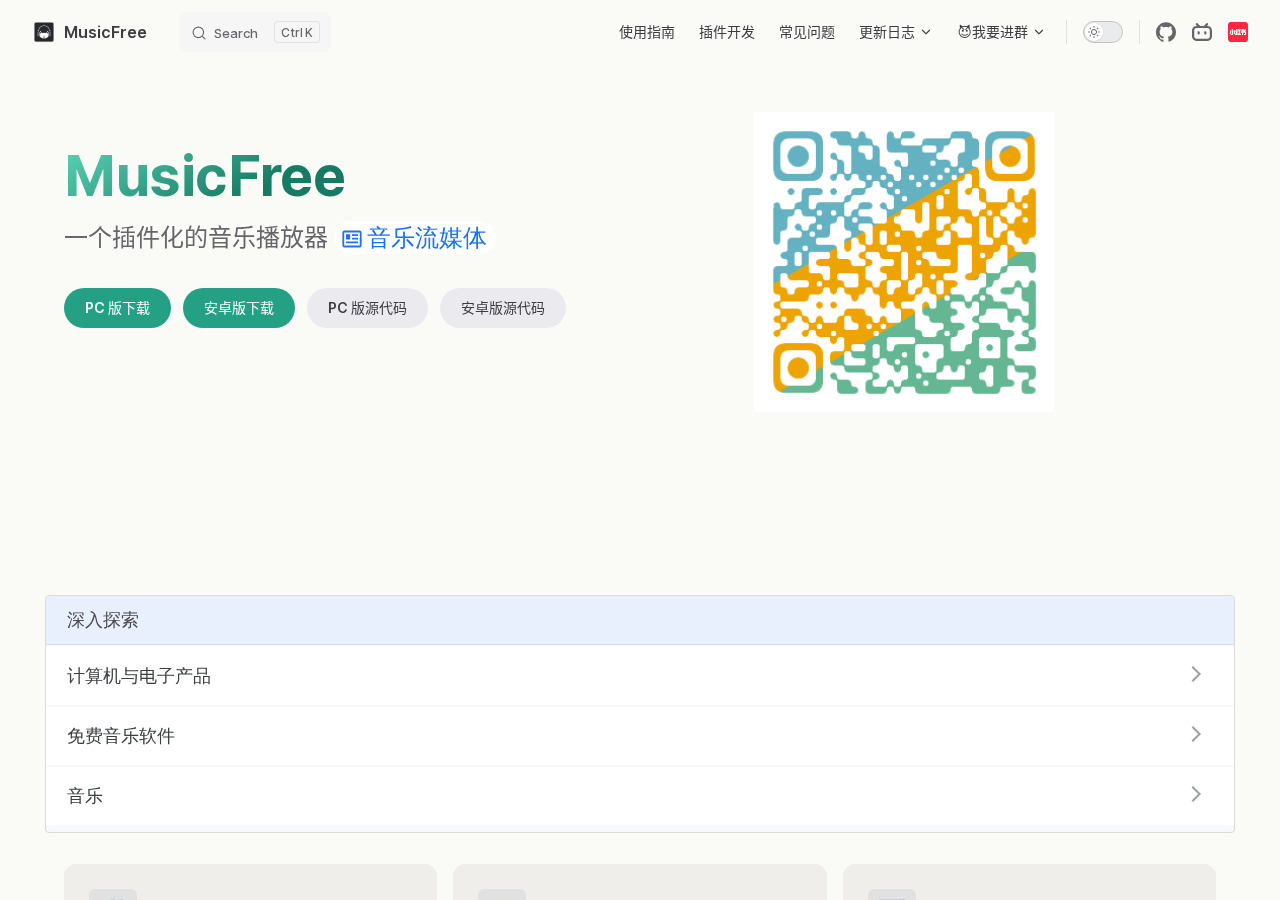This screenshot has height=900, width=1280.
Task: Click the QR code image
Action: click(x=904, y=262)
